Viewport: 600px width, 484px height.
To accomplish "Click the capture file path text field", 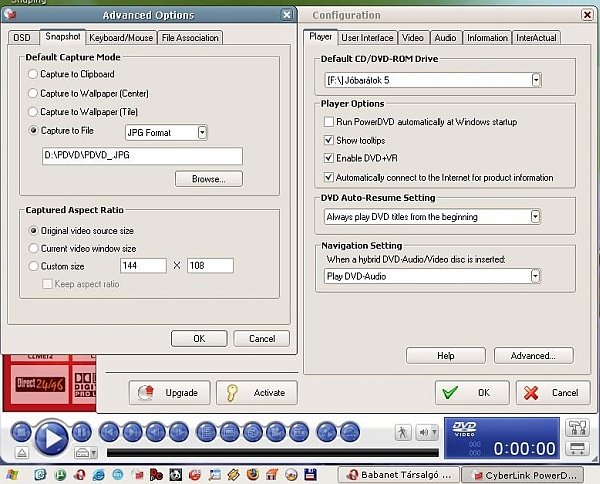I will [142, 156].
